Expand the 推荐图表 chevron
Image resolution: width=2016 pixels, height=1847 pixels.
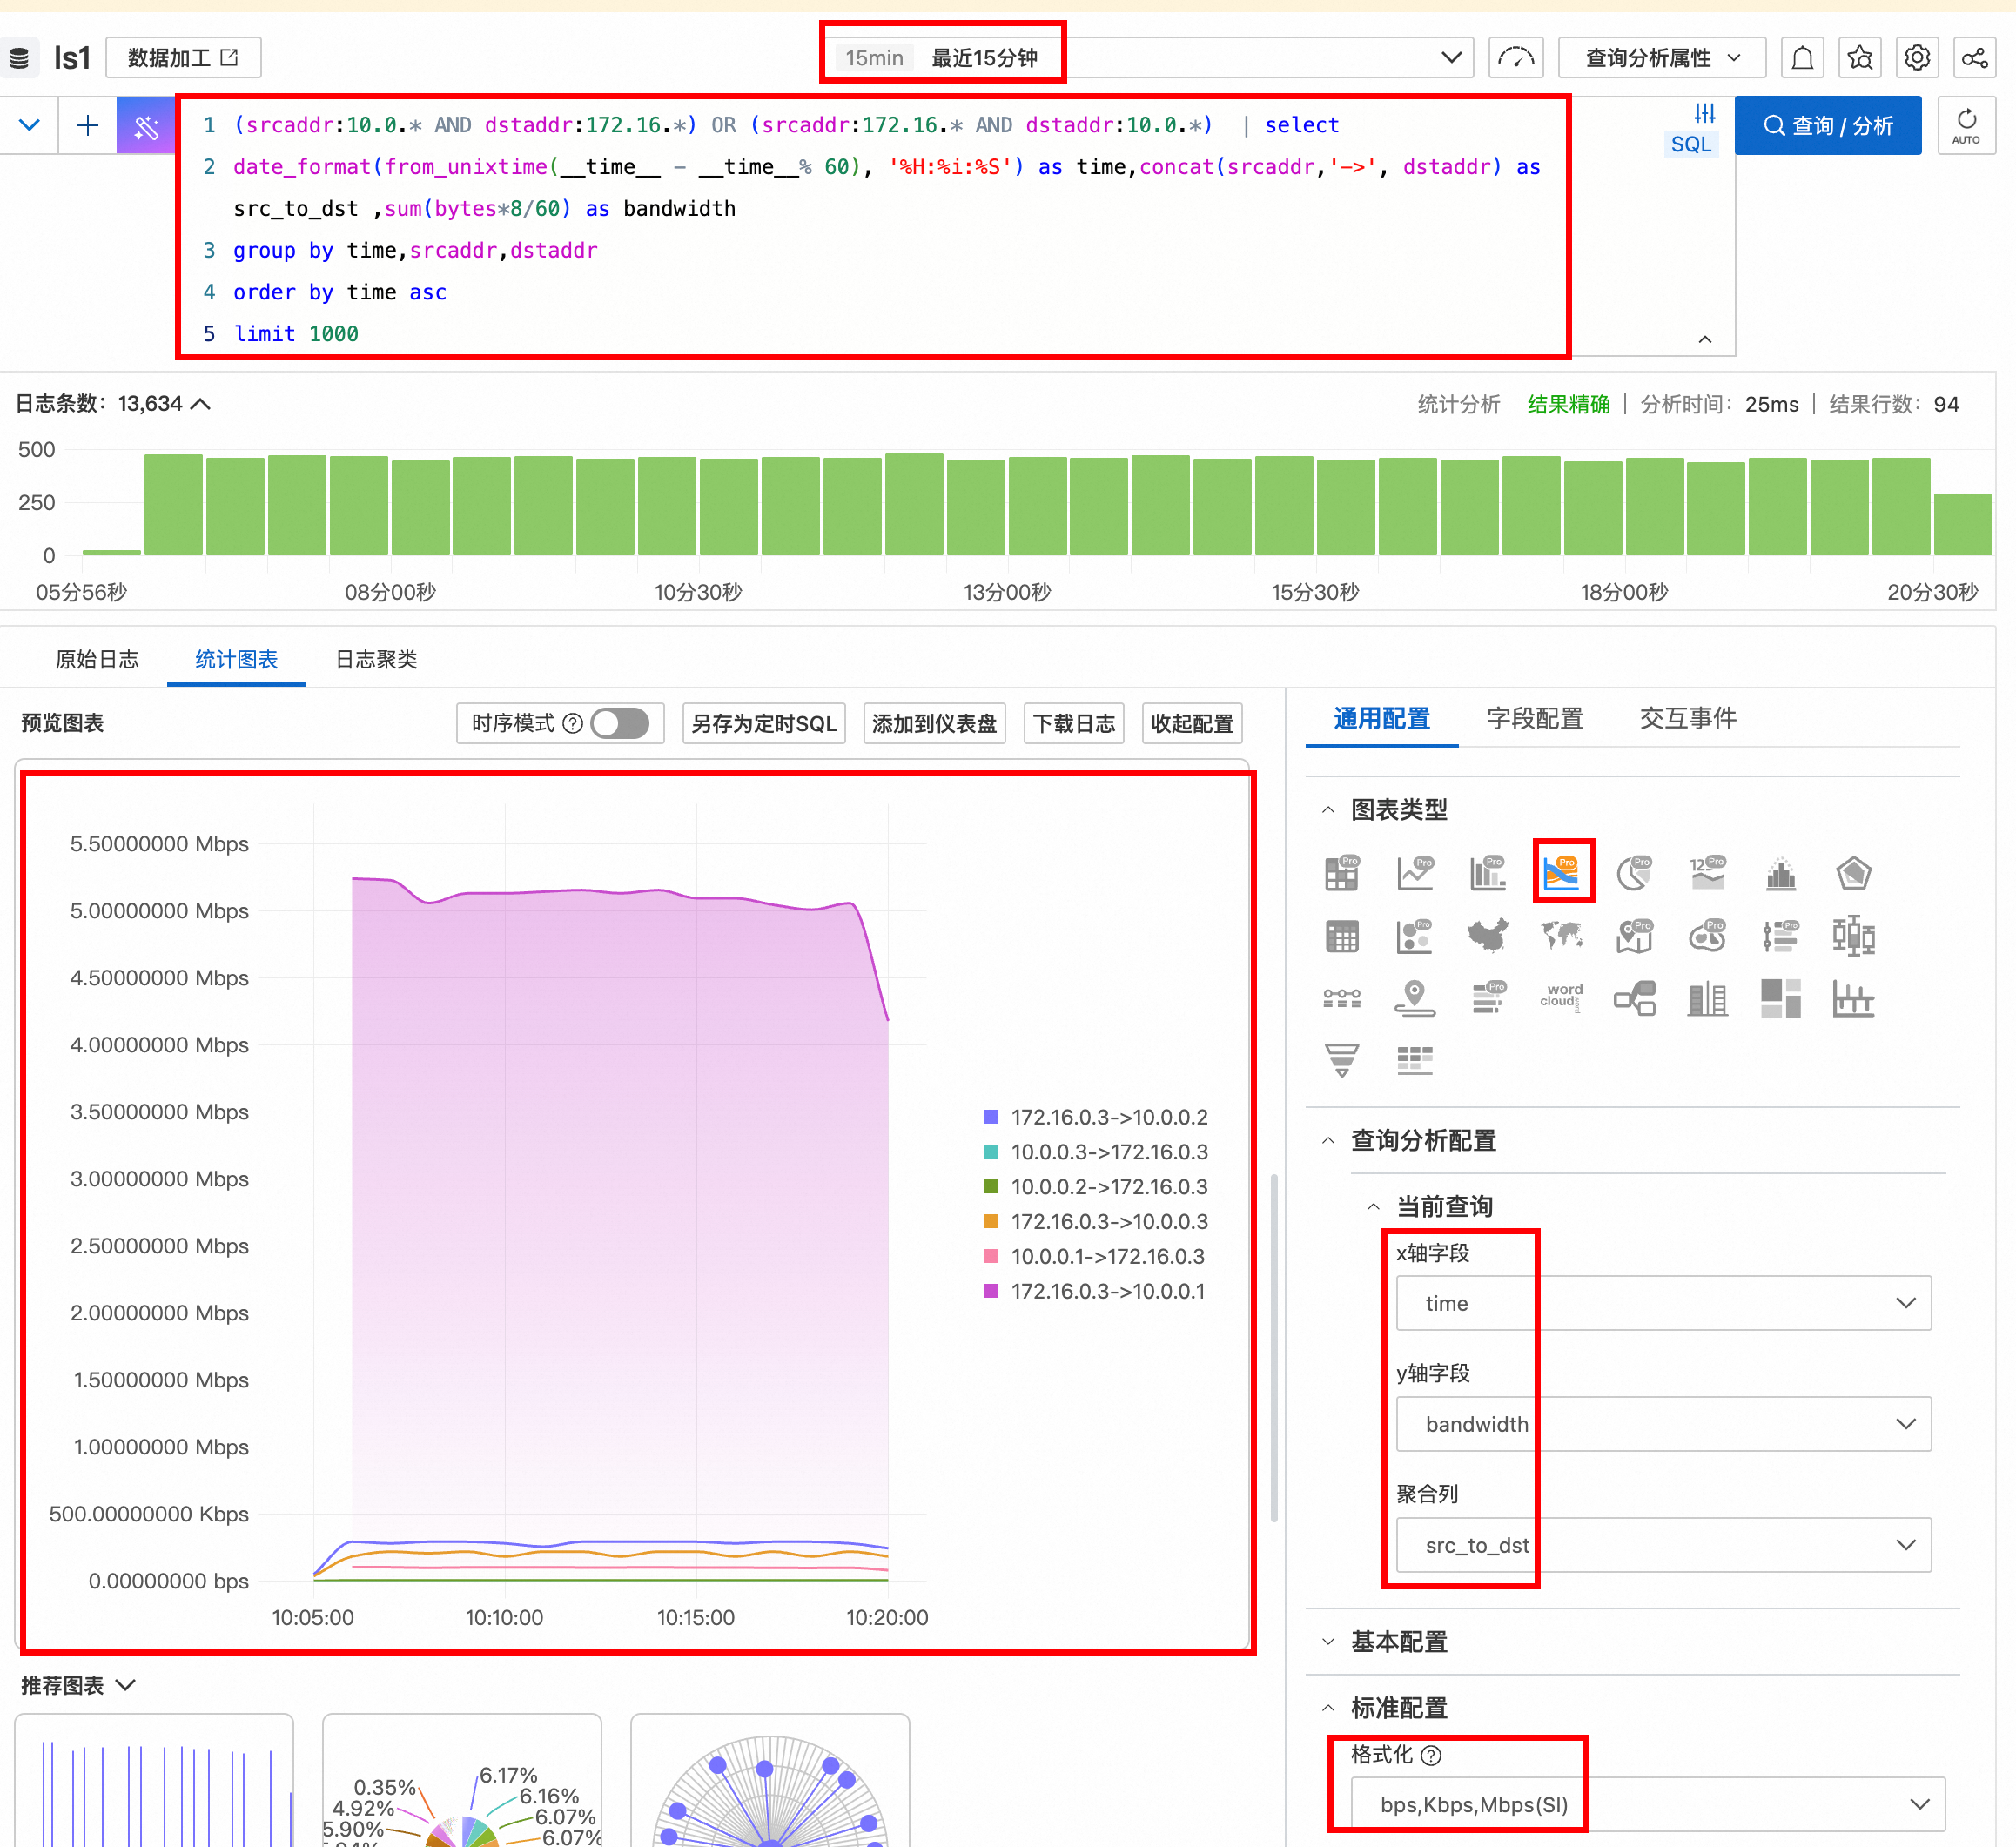tap(126, 1685)
